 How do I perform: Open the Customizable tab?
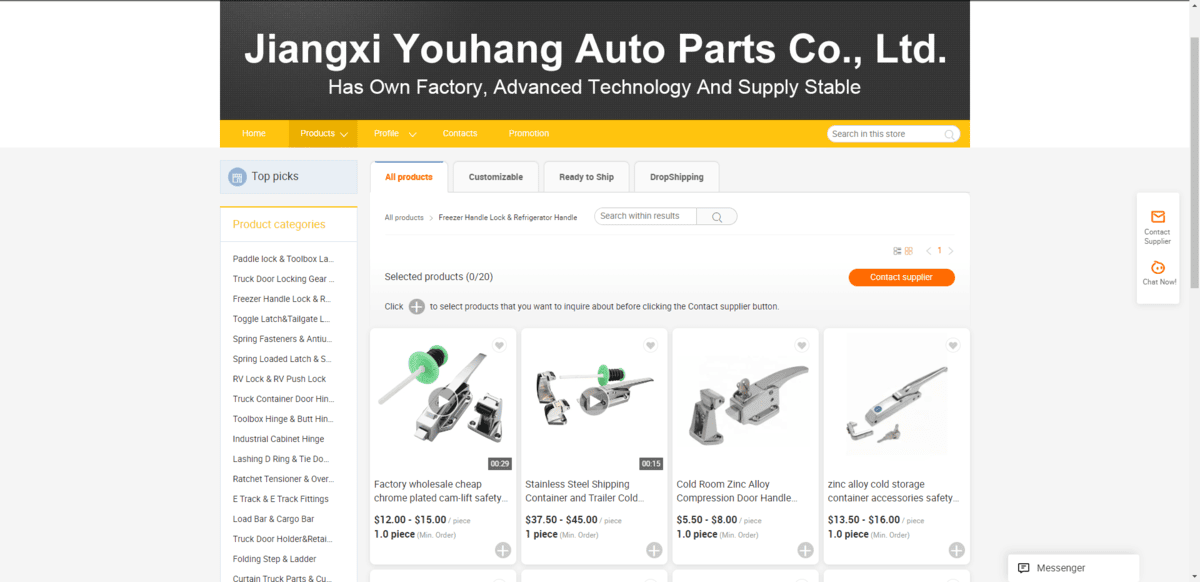[496, 177]
